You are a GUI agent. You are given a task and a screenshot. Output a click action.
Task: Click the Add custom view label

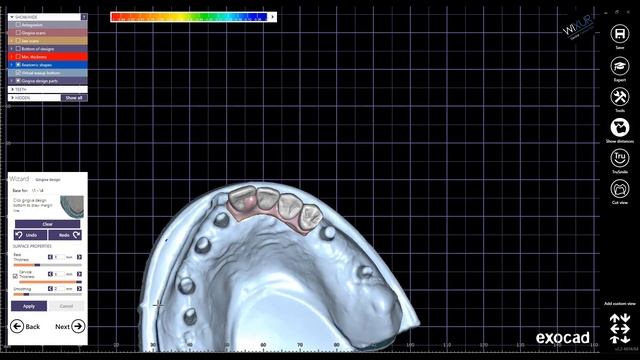[x=620, y=304]
